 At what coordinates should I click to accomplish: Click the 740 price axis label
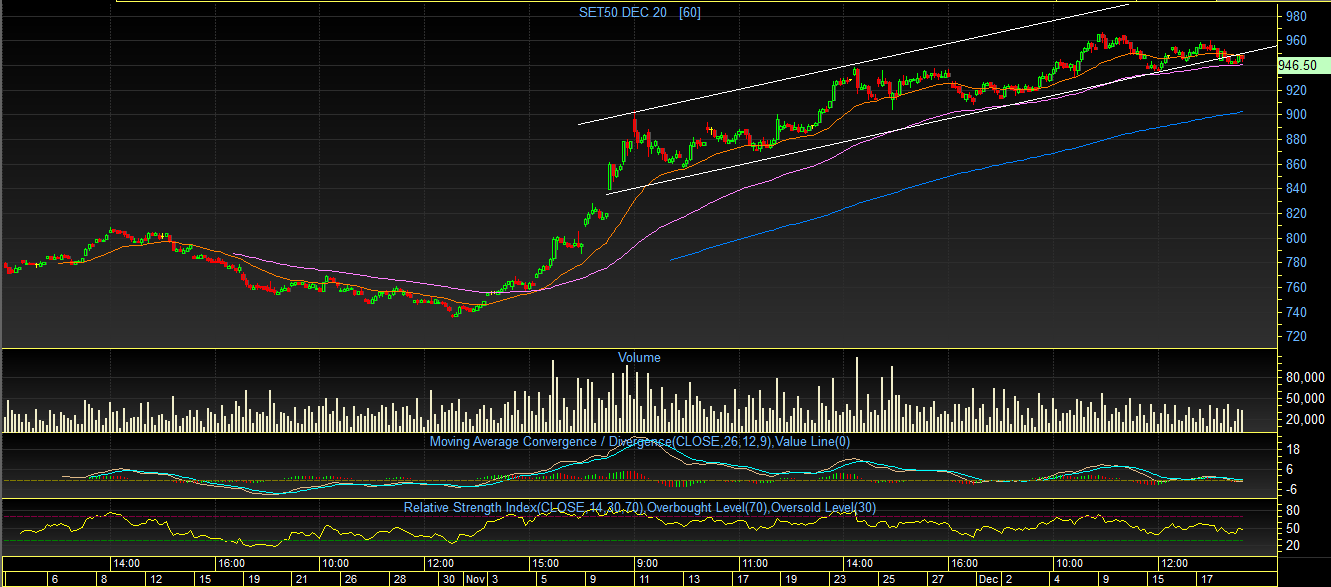click(1296, 313)
